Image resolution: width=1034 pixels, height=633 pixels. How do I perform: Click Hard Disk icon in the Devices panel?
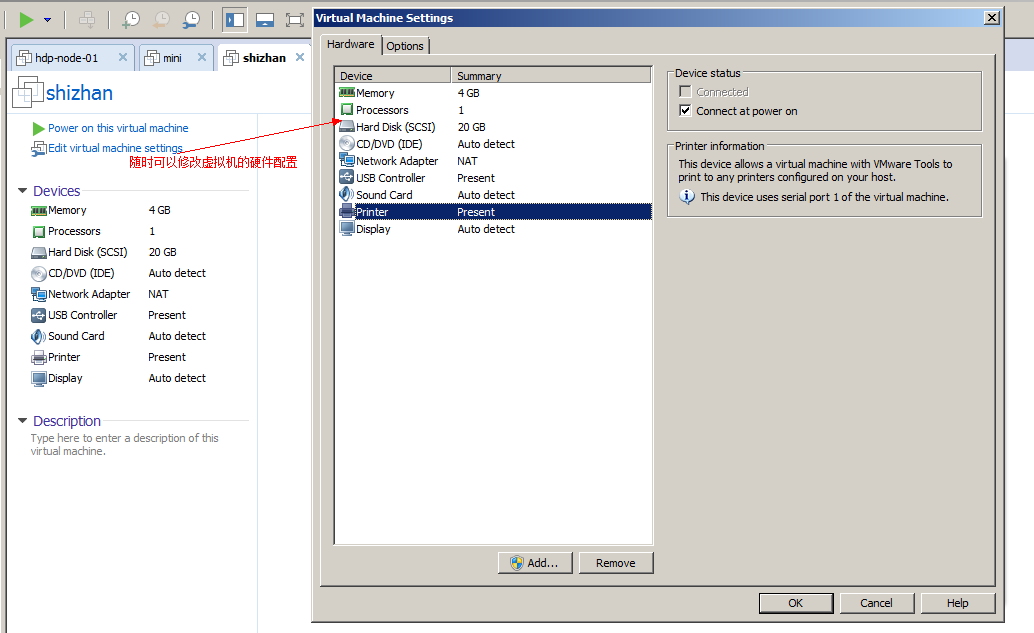point(39,253)
